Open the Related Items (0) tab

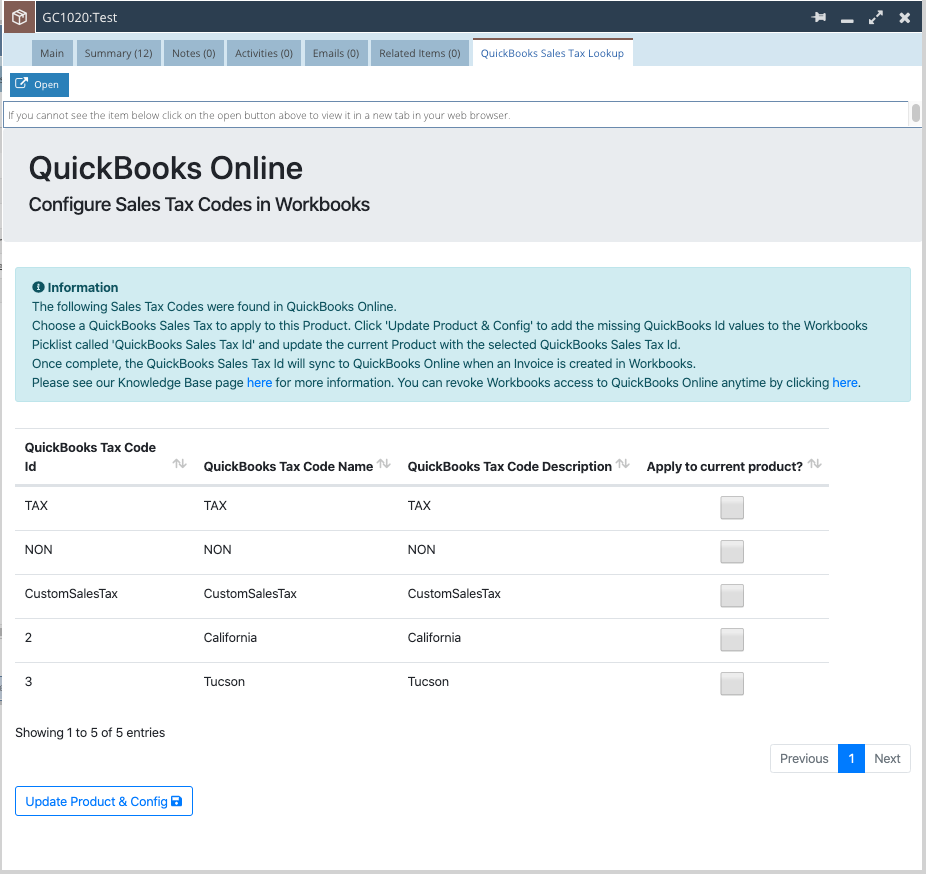coord(420,53)
